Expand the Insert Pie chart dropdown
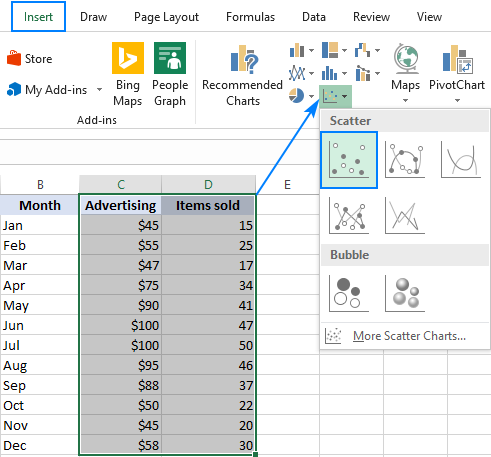This screenshot has height=457, width=491. [311, 96]
